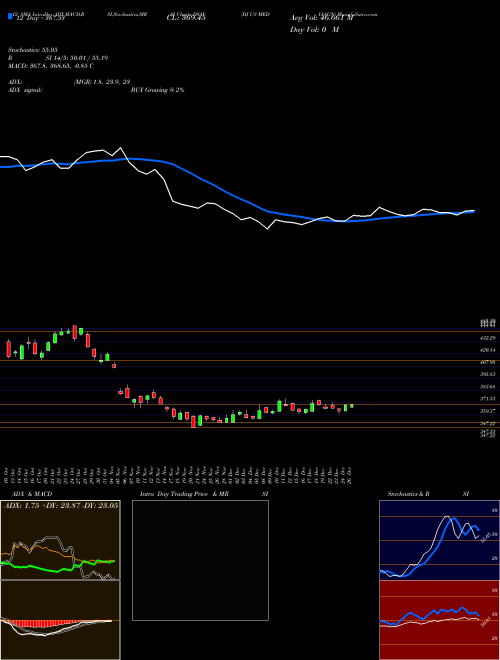Click the ADX & MACD panel title
This screenshot has height=660, width=500.
[32, 494]
